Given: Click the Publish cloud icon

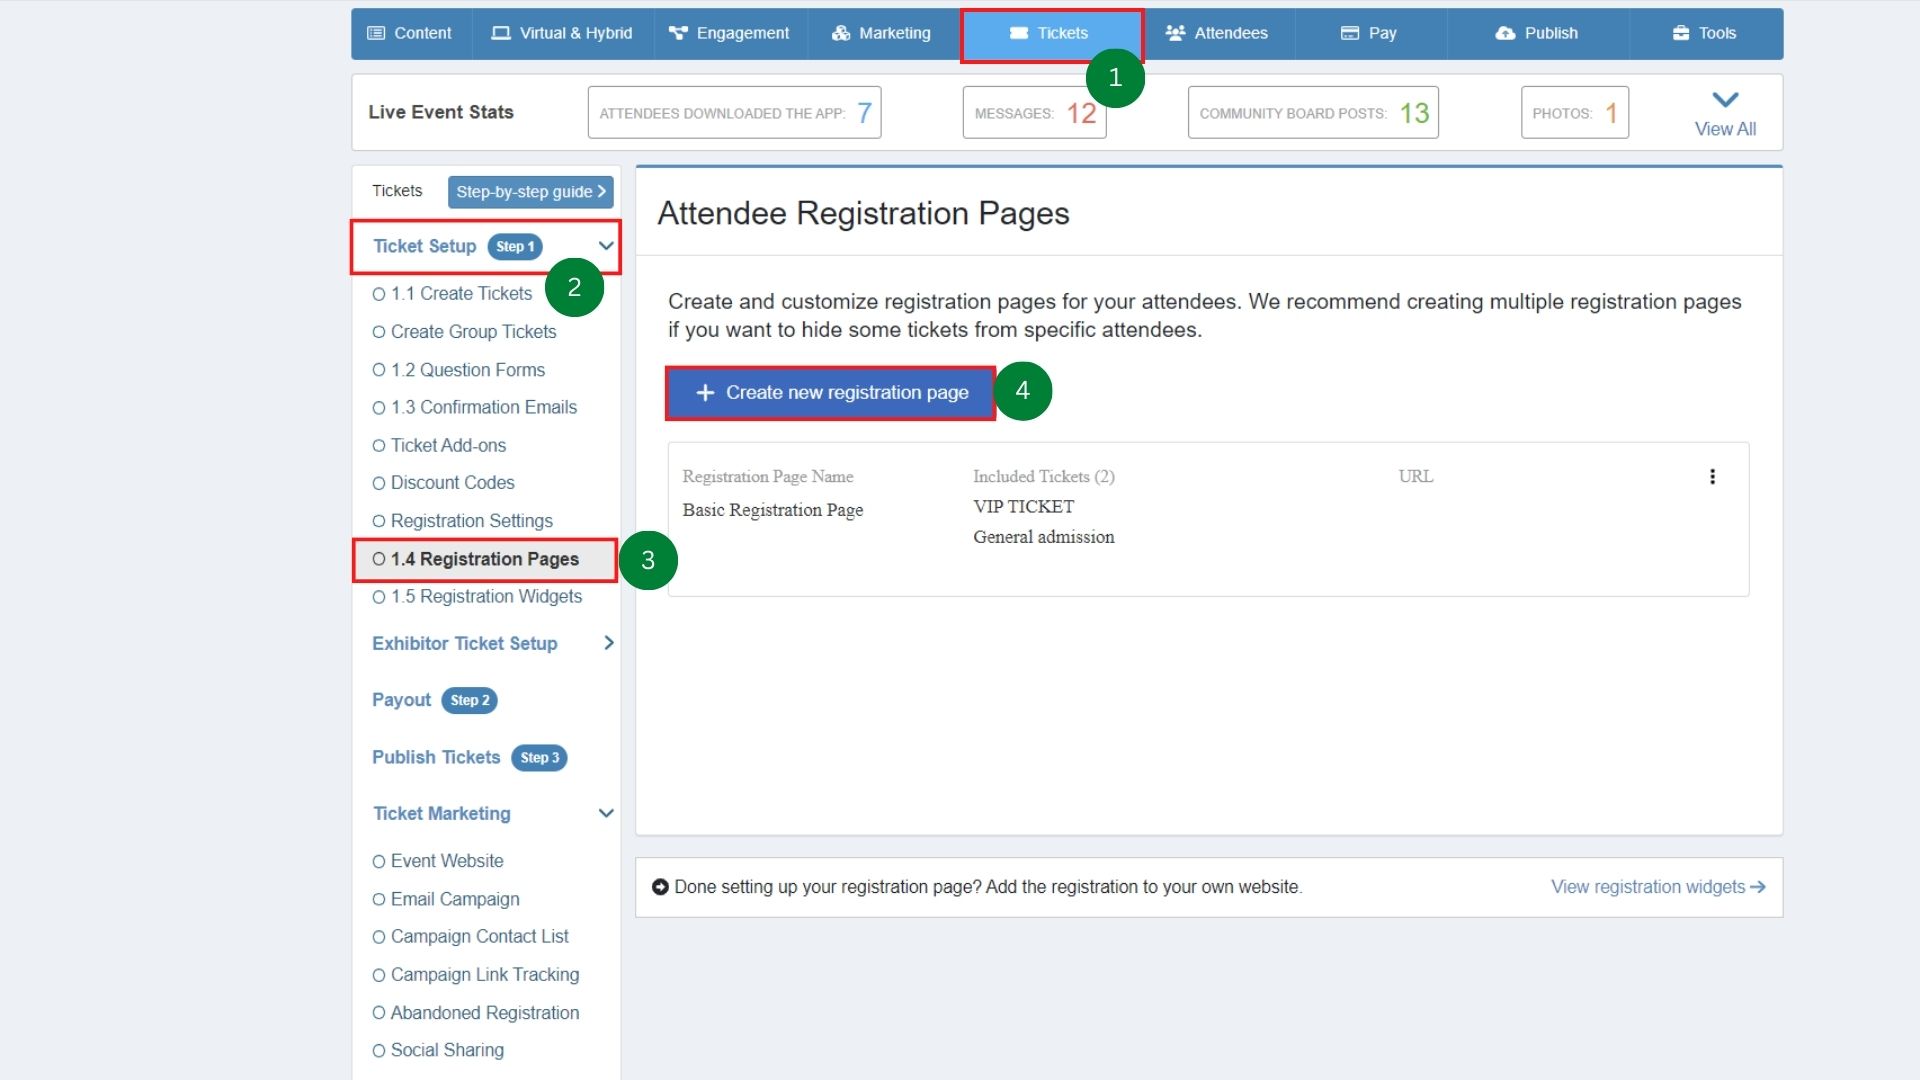Looking at the screenshot, I should 1506,33.
